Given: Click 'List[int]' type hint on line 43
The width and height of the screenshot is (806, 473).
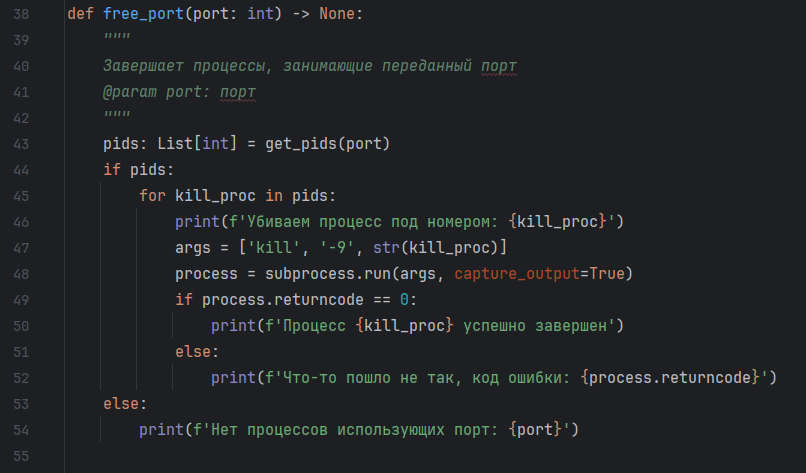Looking at the screenshot, I should (x=197, y=144).
